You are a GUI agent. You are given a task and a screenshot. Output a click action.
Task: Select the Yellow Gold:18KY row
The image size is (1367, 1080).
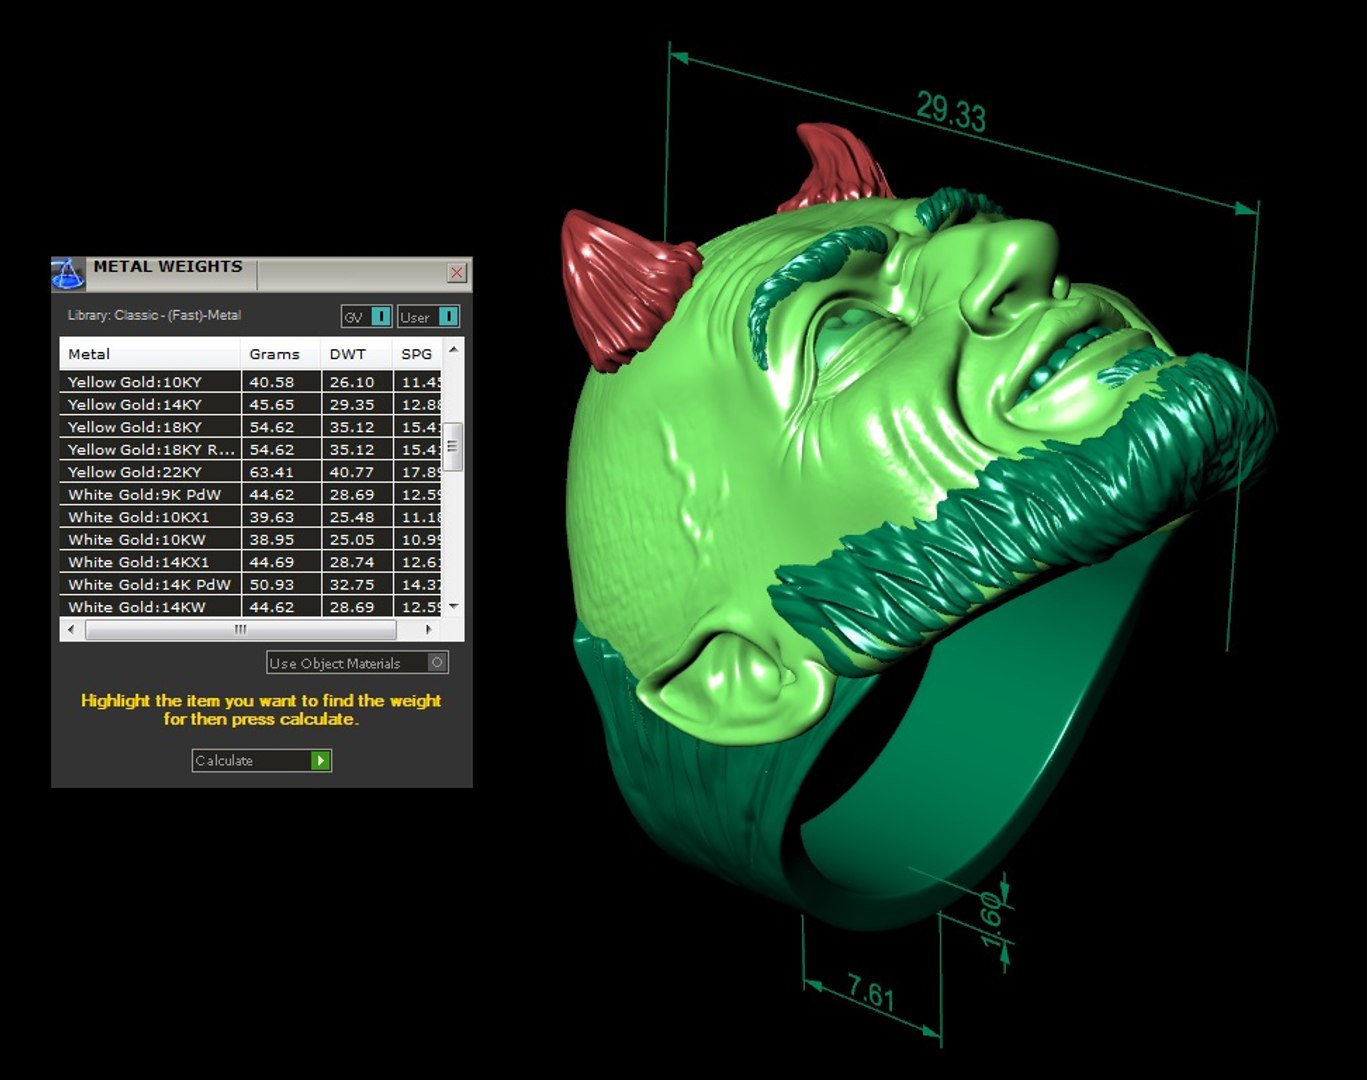pyautogui.click(x=250, y=427)
